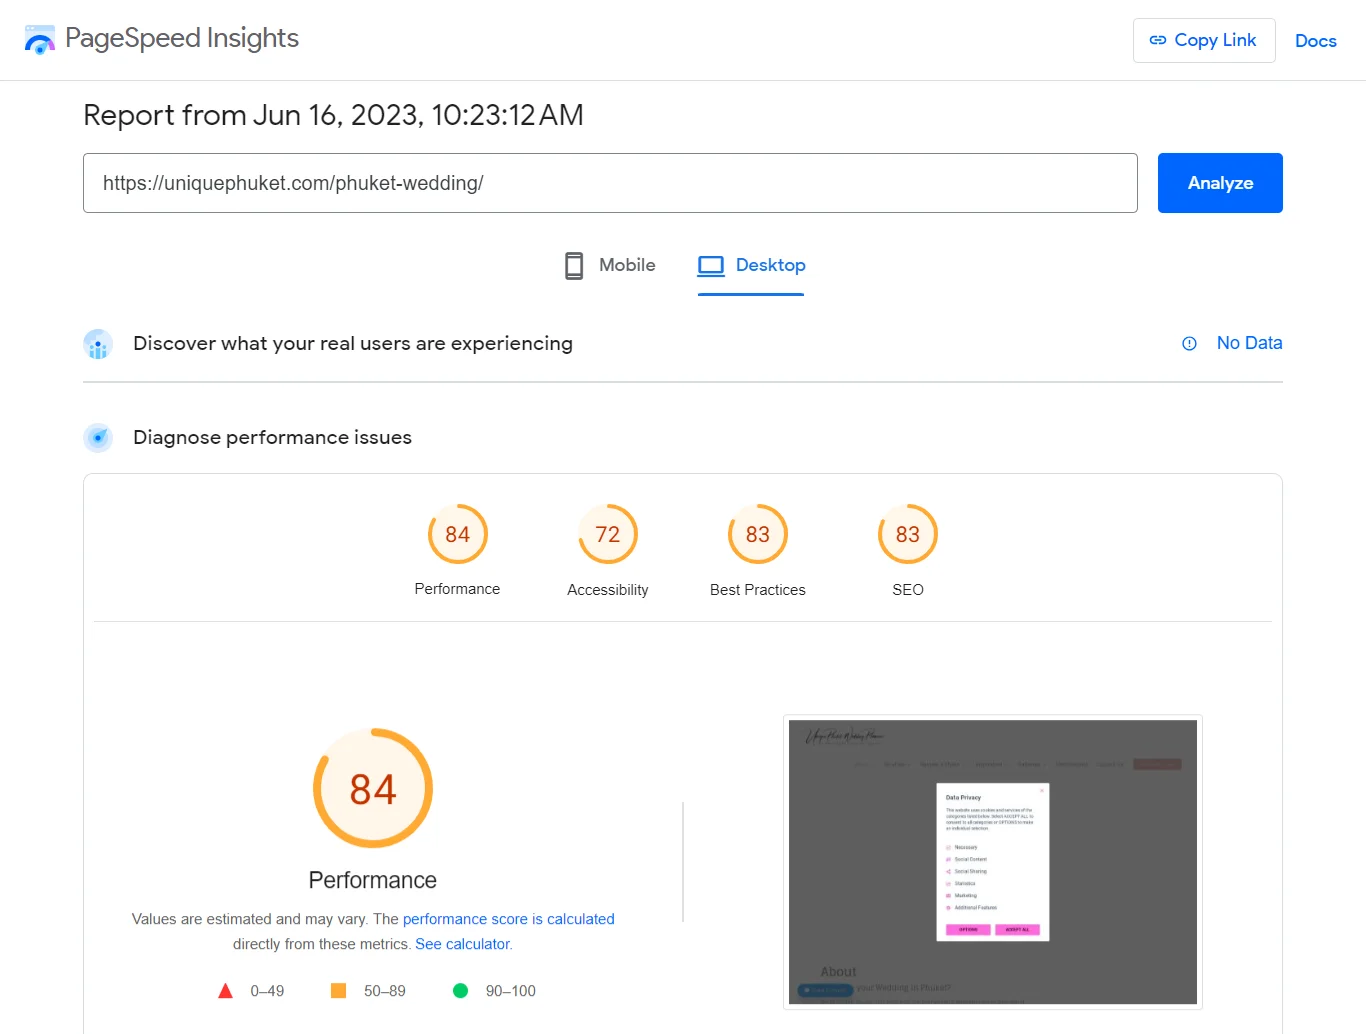Click the green circle 90–100 legend icon
The width and height of the screenshot is (1366, 1034).
(460, 991)
